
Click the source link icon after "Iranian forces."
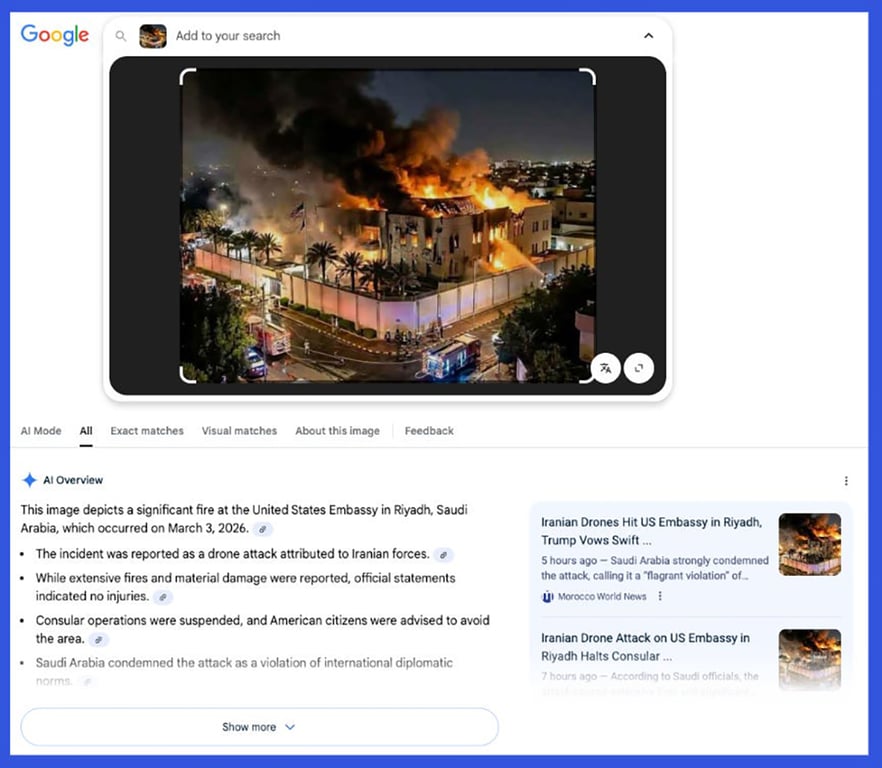tap(443, 555)
